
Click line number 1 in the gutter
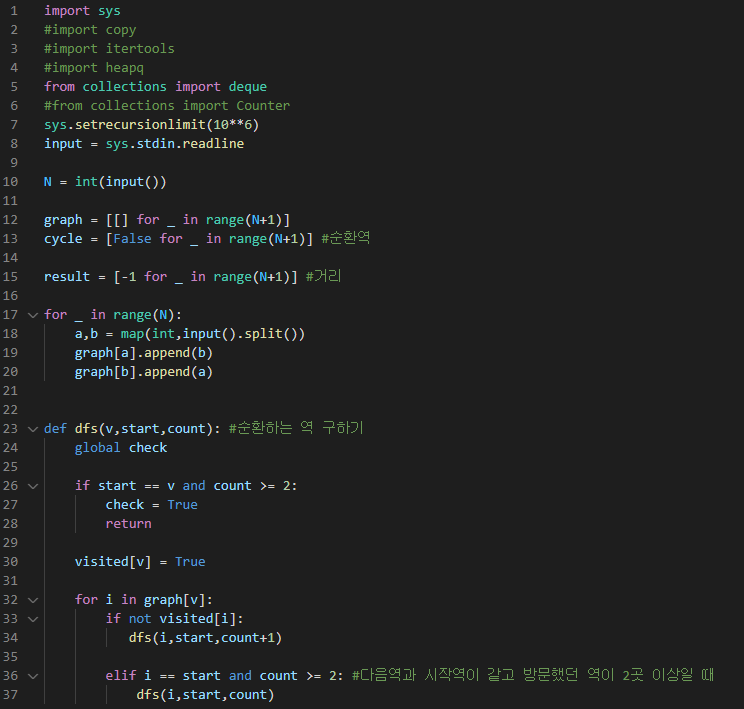click(x=14, y=11)
